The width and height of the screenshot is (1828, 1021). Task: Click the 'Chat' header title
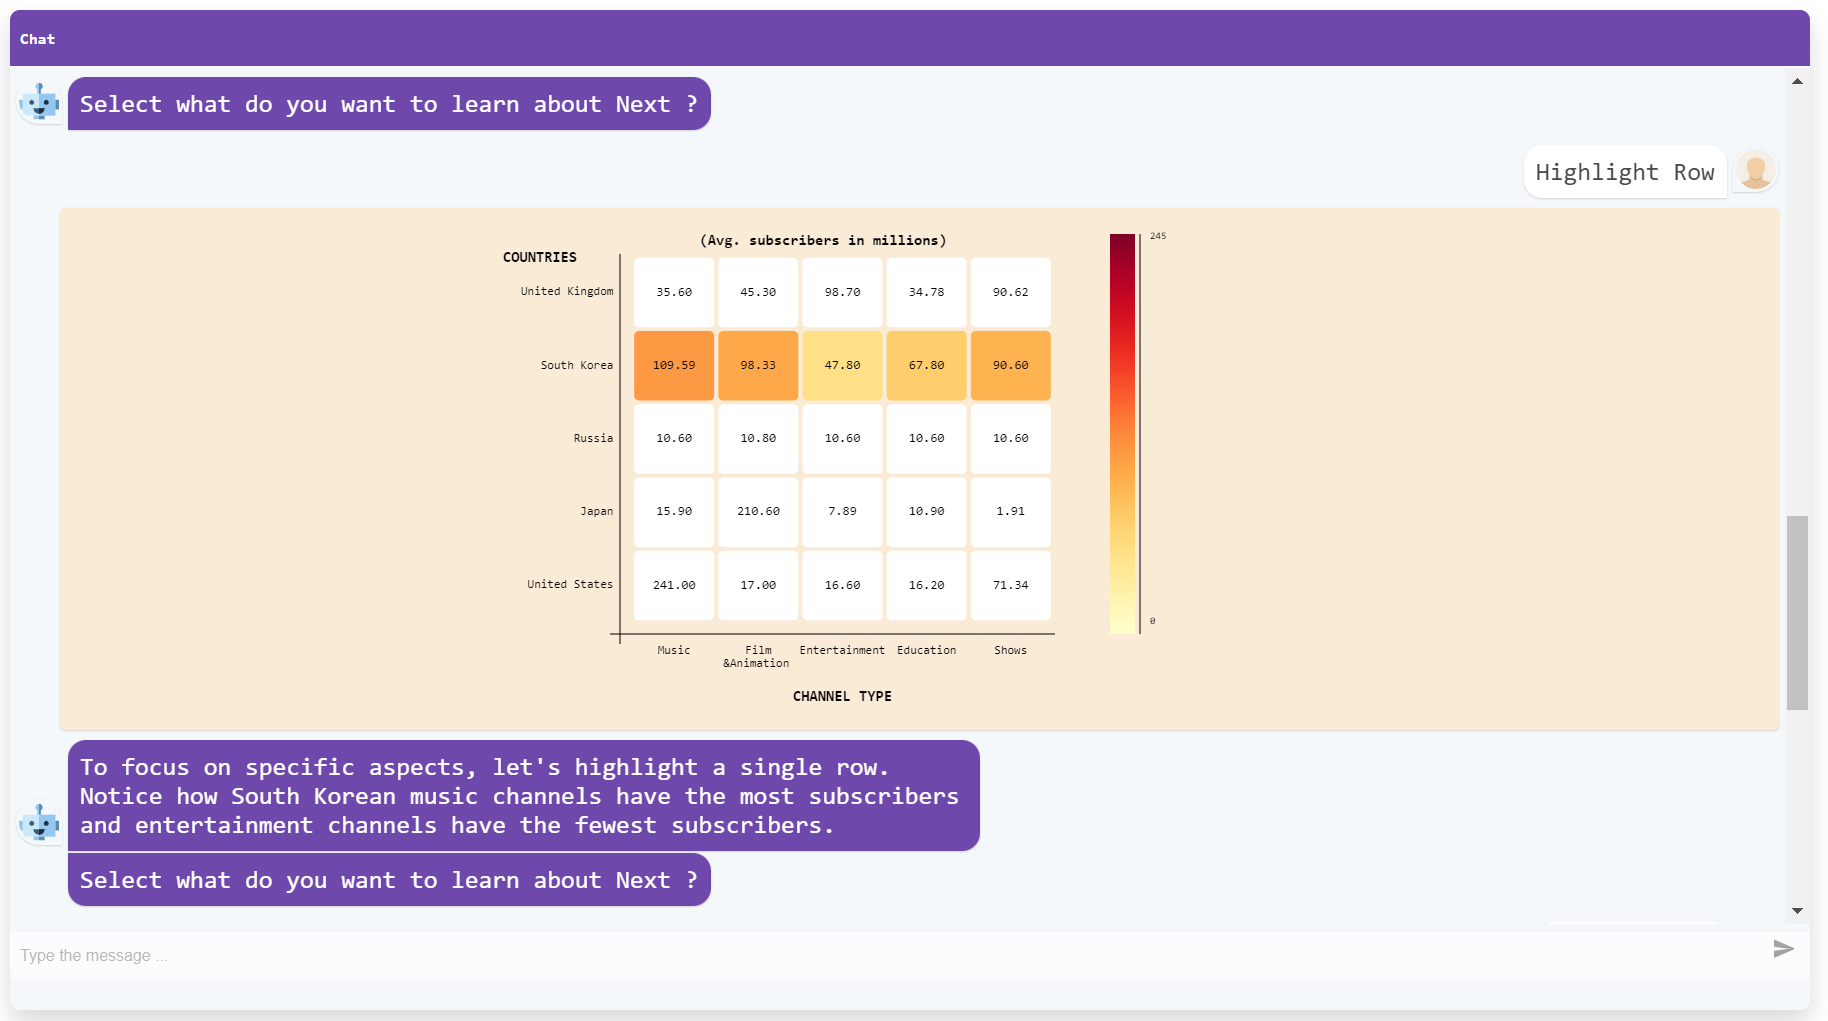coord(37,39)
